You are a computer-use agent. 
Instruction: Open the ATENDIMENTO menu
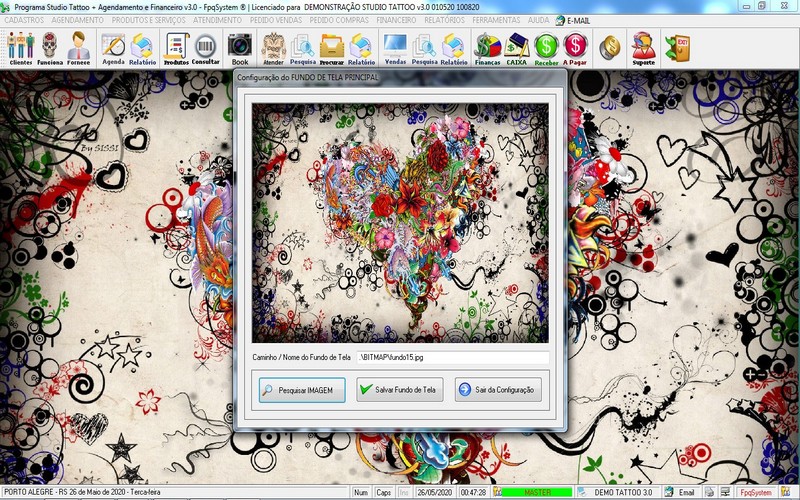(x=217, y=20)
